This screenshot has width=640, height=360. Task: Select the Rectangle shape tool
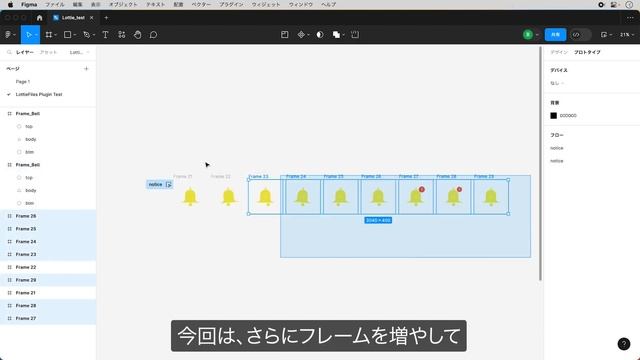coord(68,35)
